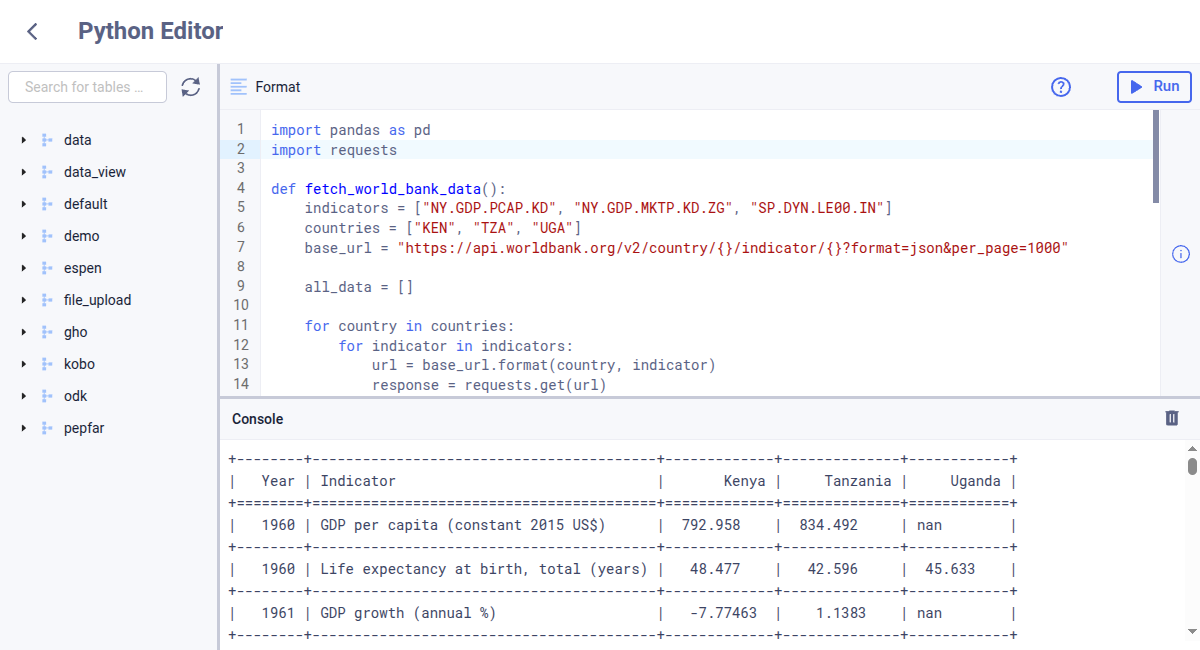Image resolution: width=1200 pixels, height=650 pixels.
Task: Click the search for tables field
Action: [87, 87]
